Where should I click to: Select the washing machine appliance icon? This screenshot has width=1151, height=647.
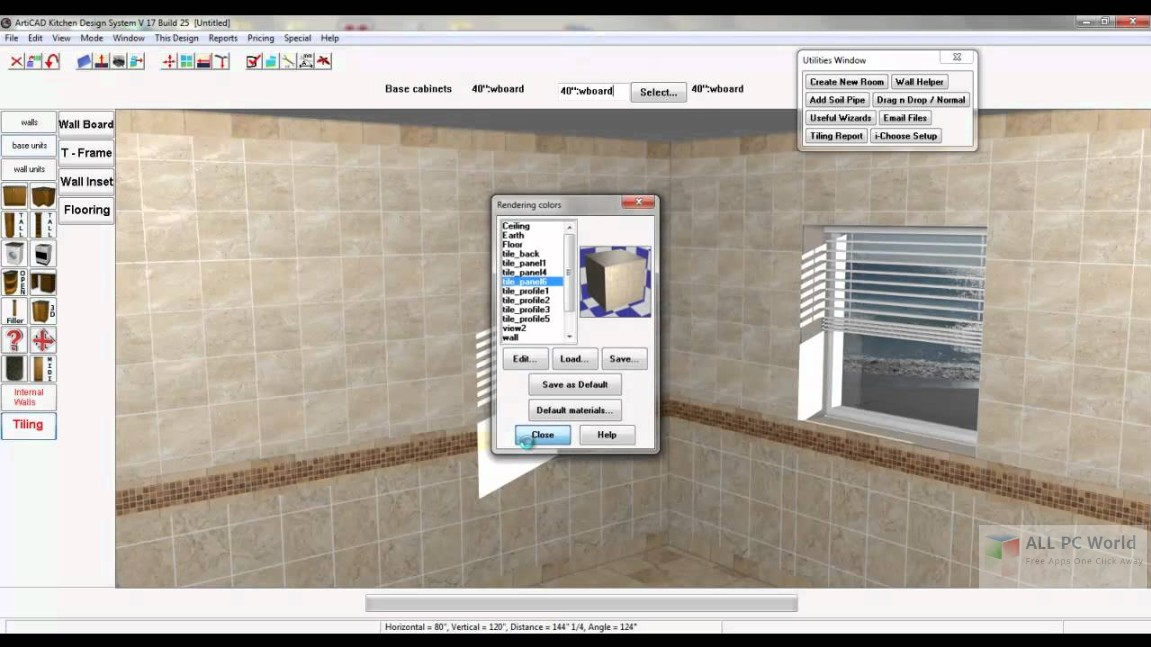(x=14, y=254)
